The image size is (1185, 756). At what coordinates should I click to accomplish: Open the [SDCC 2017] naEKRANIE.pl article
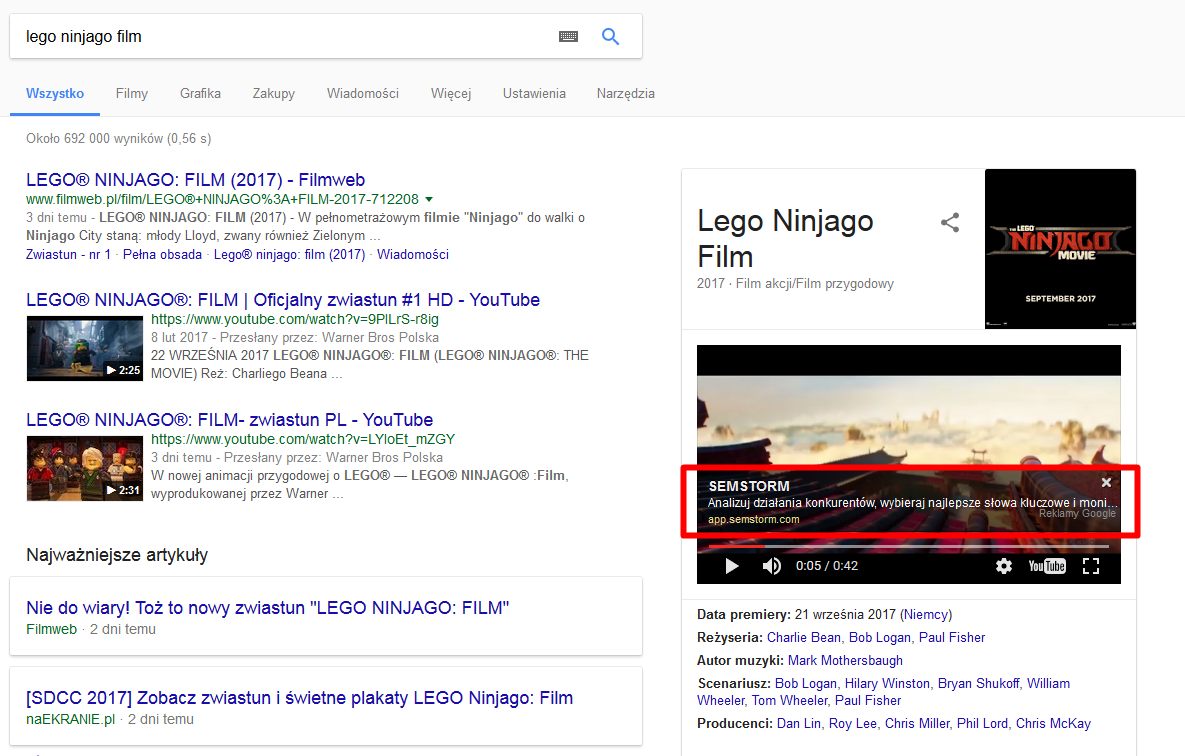click(x=299, y=698)
